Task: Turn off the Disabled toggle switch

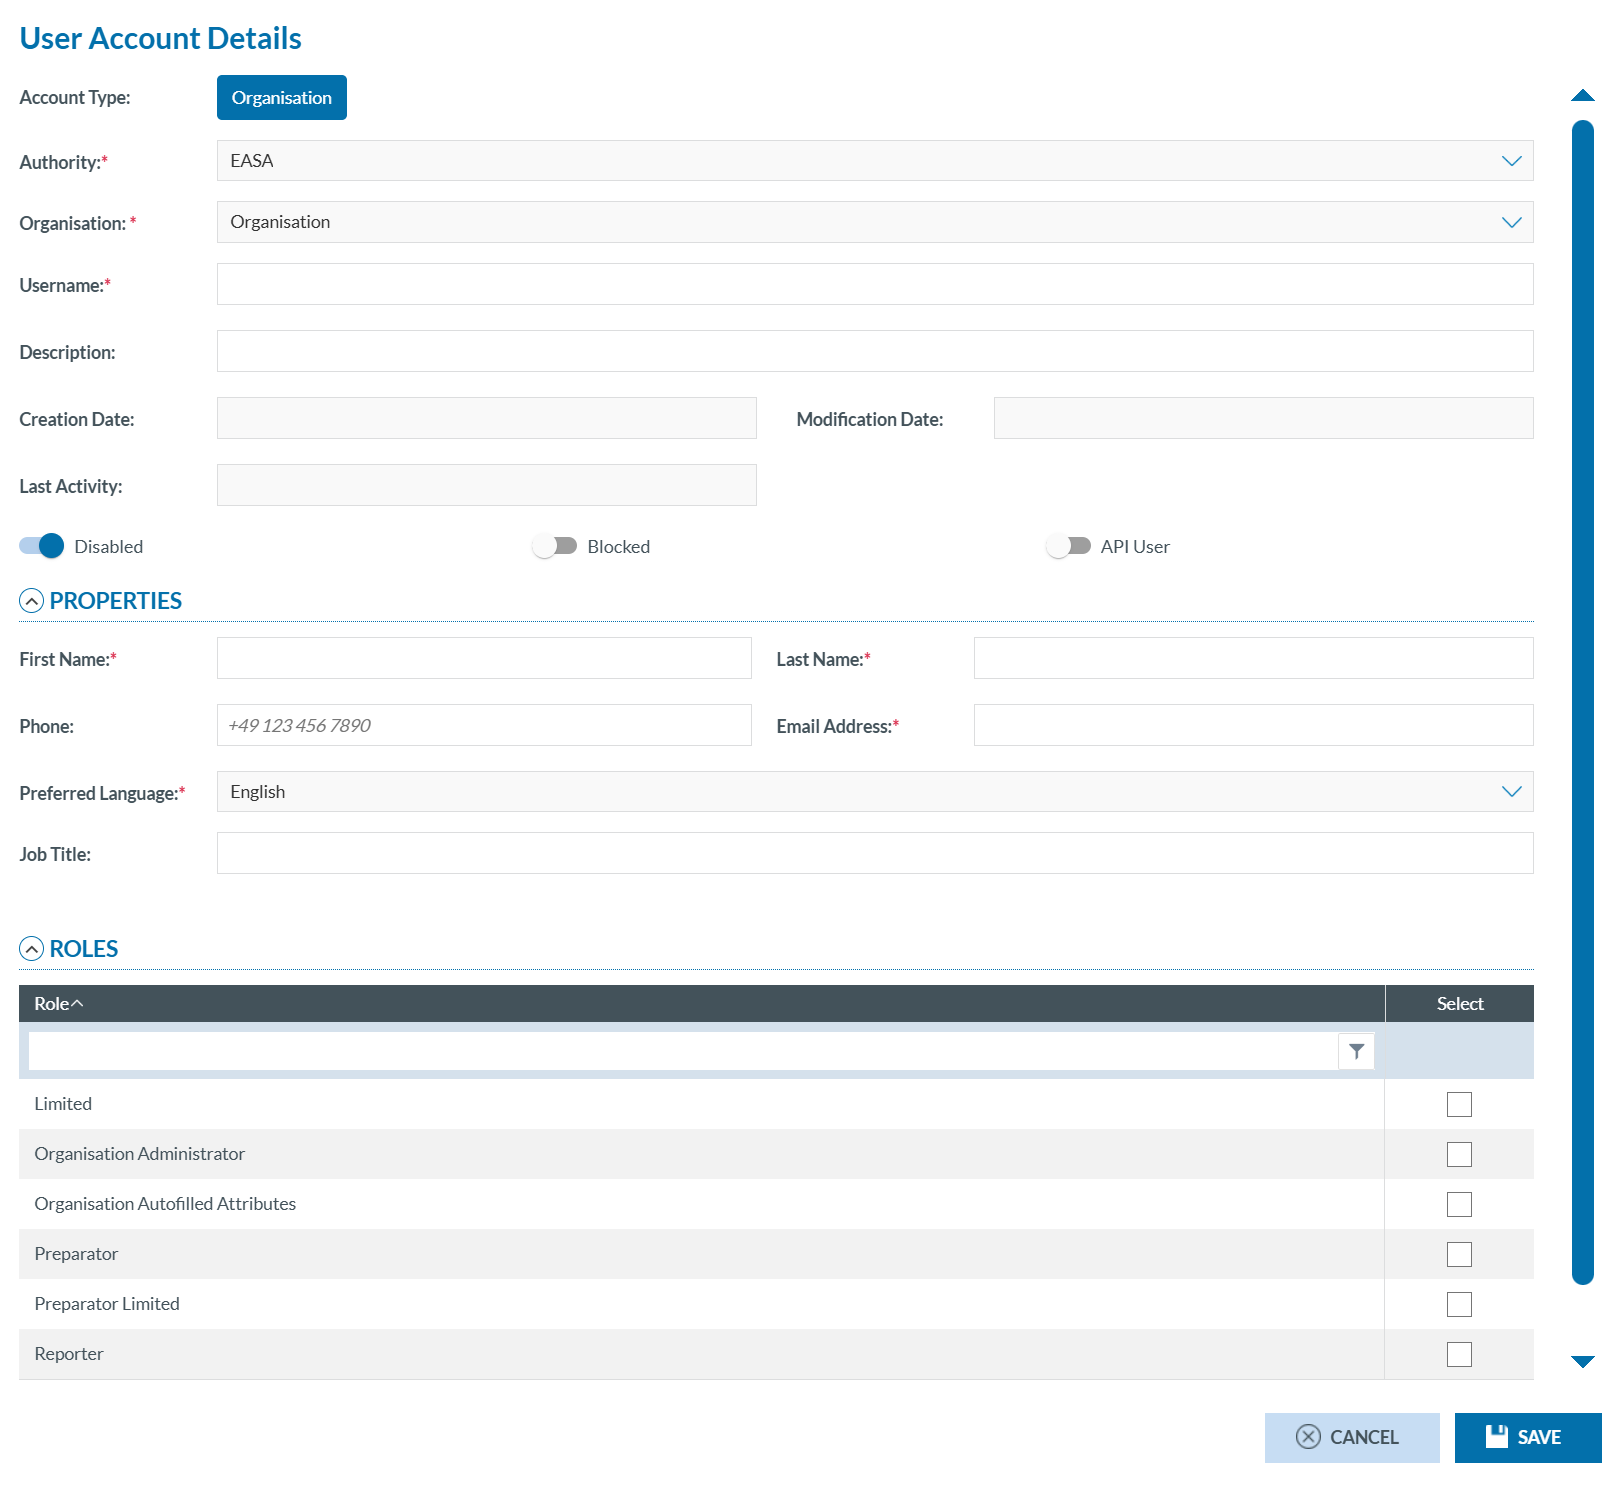Action: (x=42, y=546)
